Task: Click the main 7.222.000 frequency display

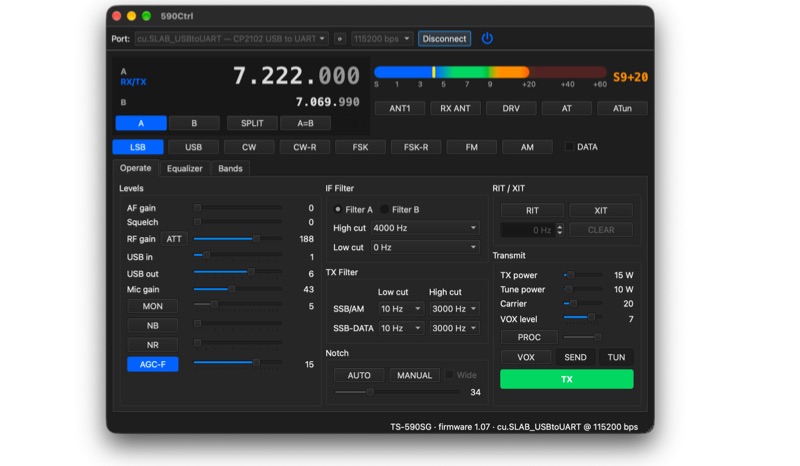Action: coord(296,76)
